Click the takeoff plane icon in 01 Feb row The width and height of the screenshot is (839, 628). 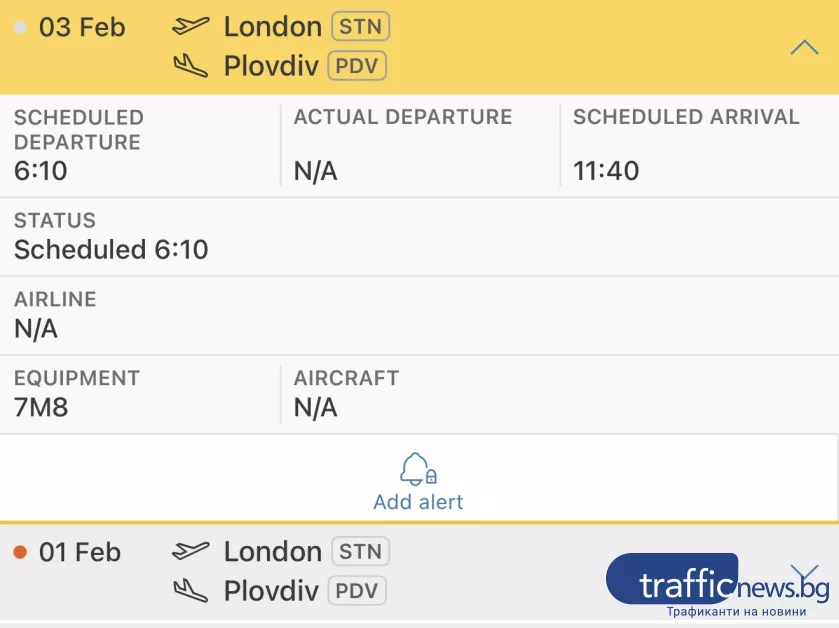[x=191, y=551]
